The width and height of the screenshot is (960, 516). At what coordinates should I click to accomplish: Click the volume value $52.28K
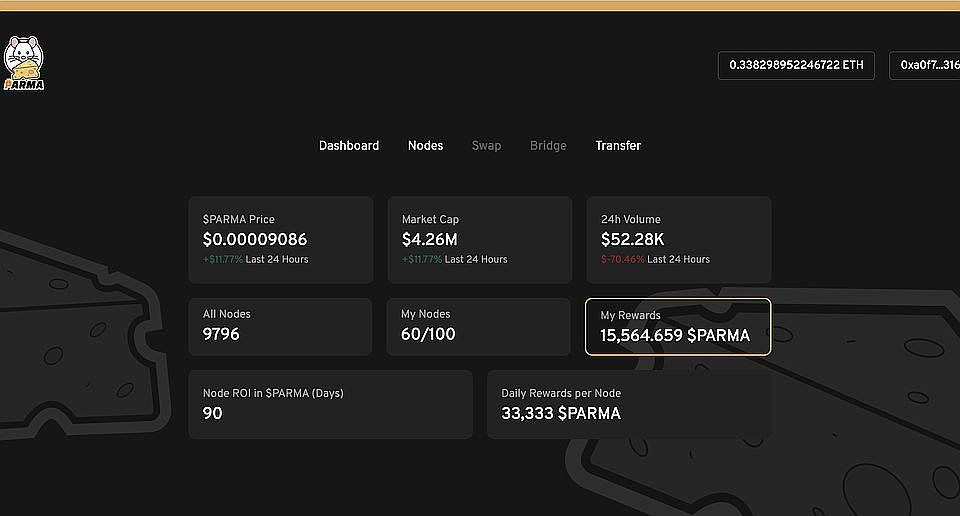pos(632,239)
